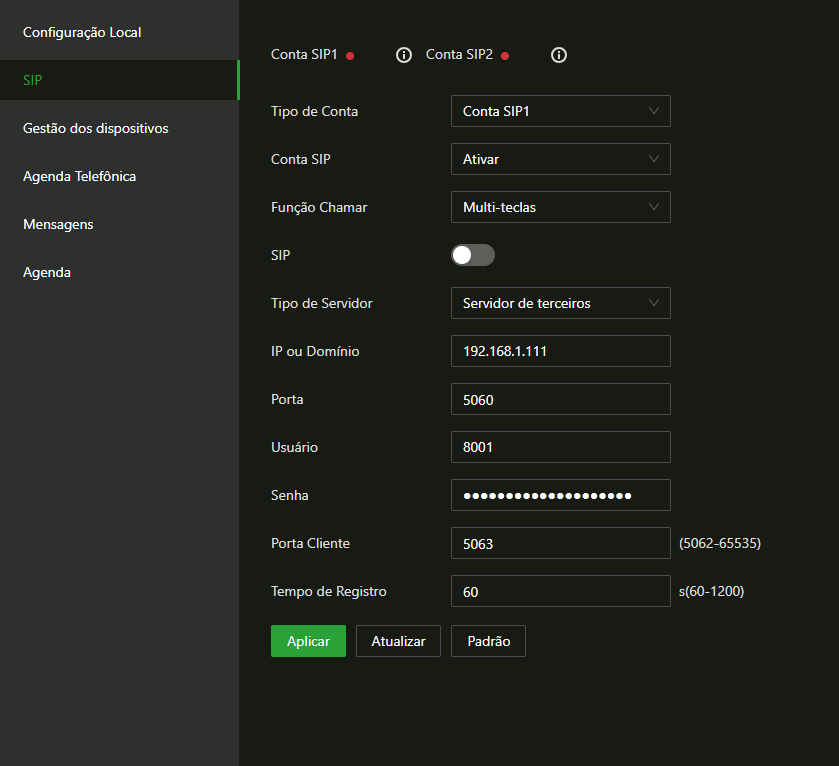Click the s(60-1200) range hint

[x=711, y=591]
